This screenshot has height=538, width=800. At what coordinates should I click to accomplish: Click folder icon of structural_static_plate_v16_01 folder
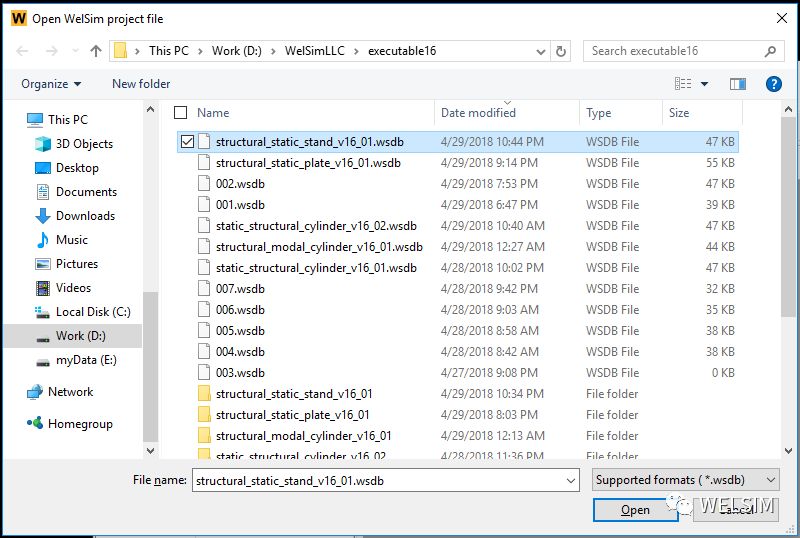(x=204, y=414)
